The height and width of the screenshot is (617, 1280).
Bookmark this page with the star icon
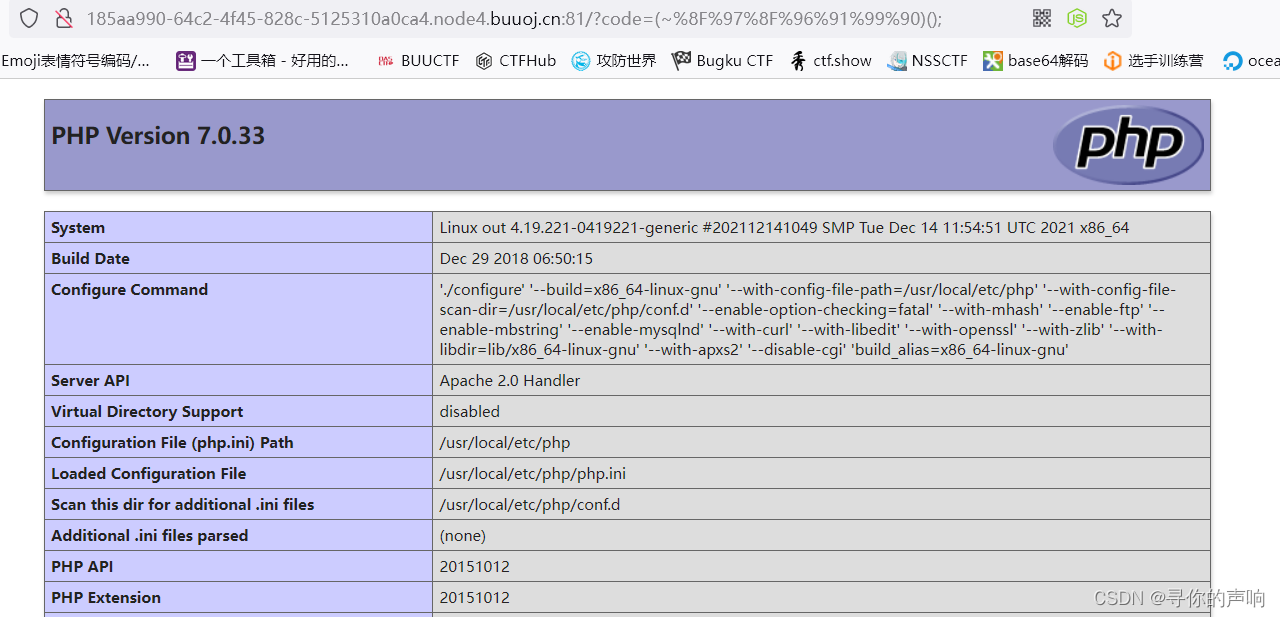1111,18
